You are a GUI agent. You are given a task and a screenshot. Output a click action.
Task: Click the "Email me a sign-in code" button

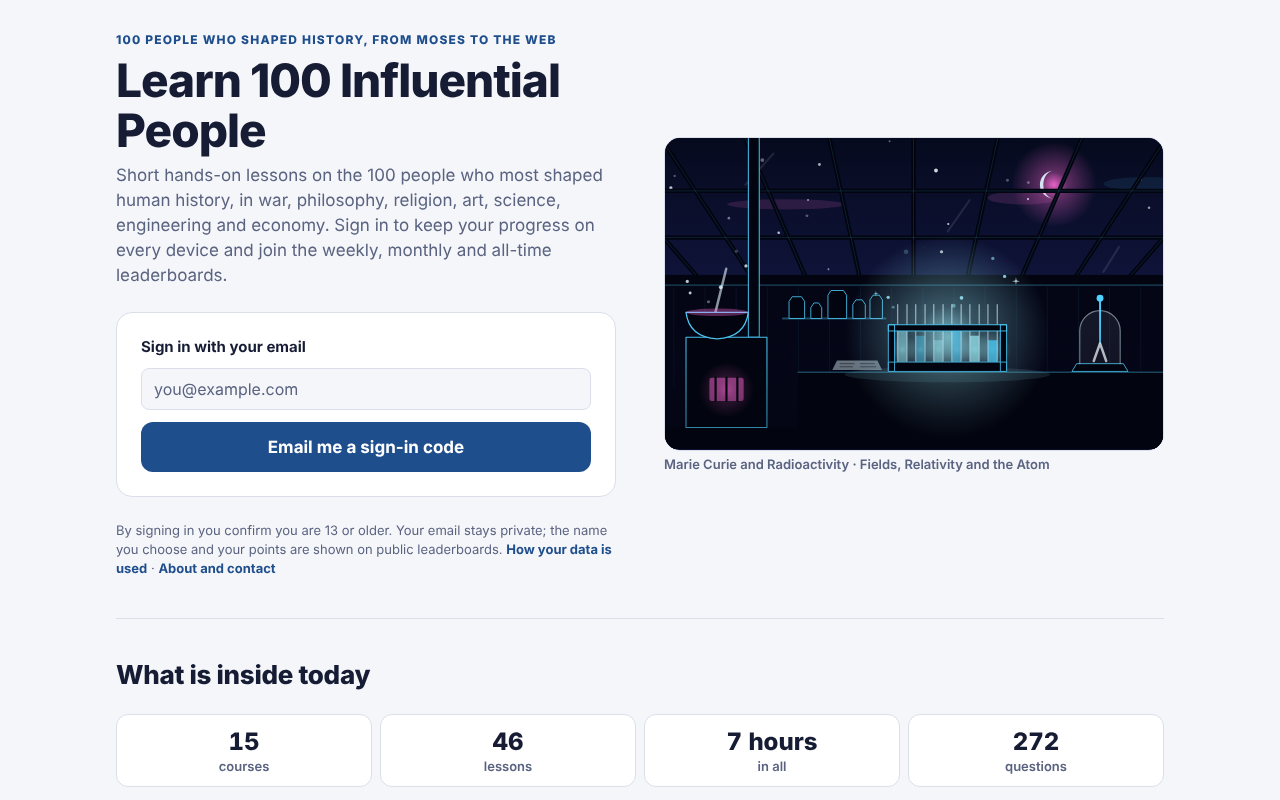point(366,447)
